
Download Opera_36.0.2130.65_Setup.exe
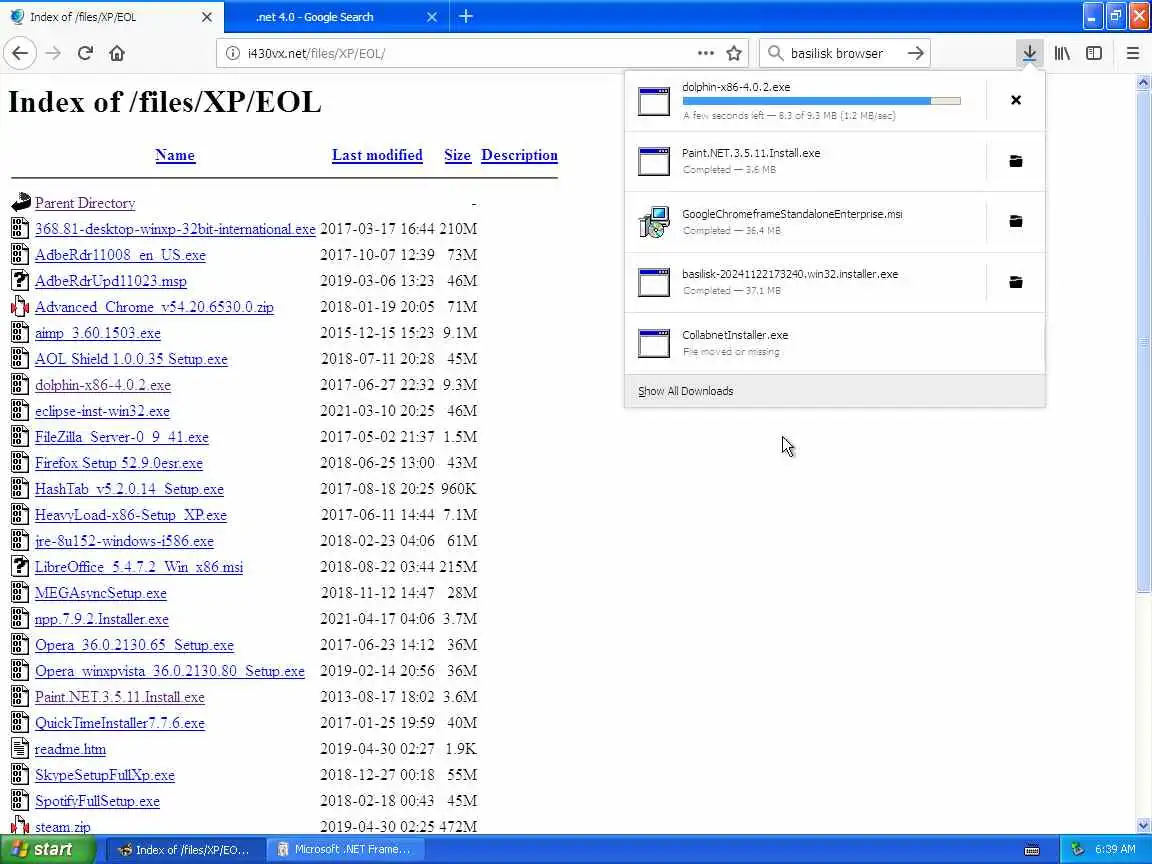[x=134, y=645]
